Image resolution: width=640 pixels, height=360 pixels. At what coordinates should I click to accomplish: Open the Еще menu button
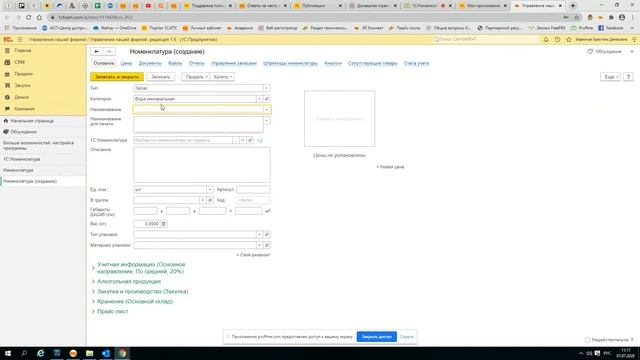click(610, 77)
